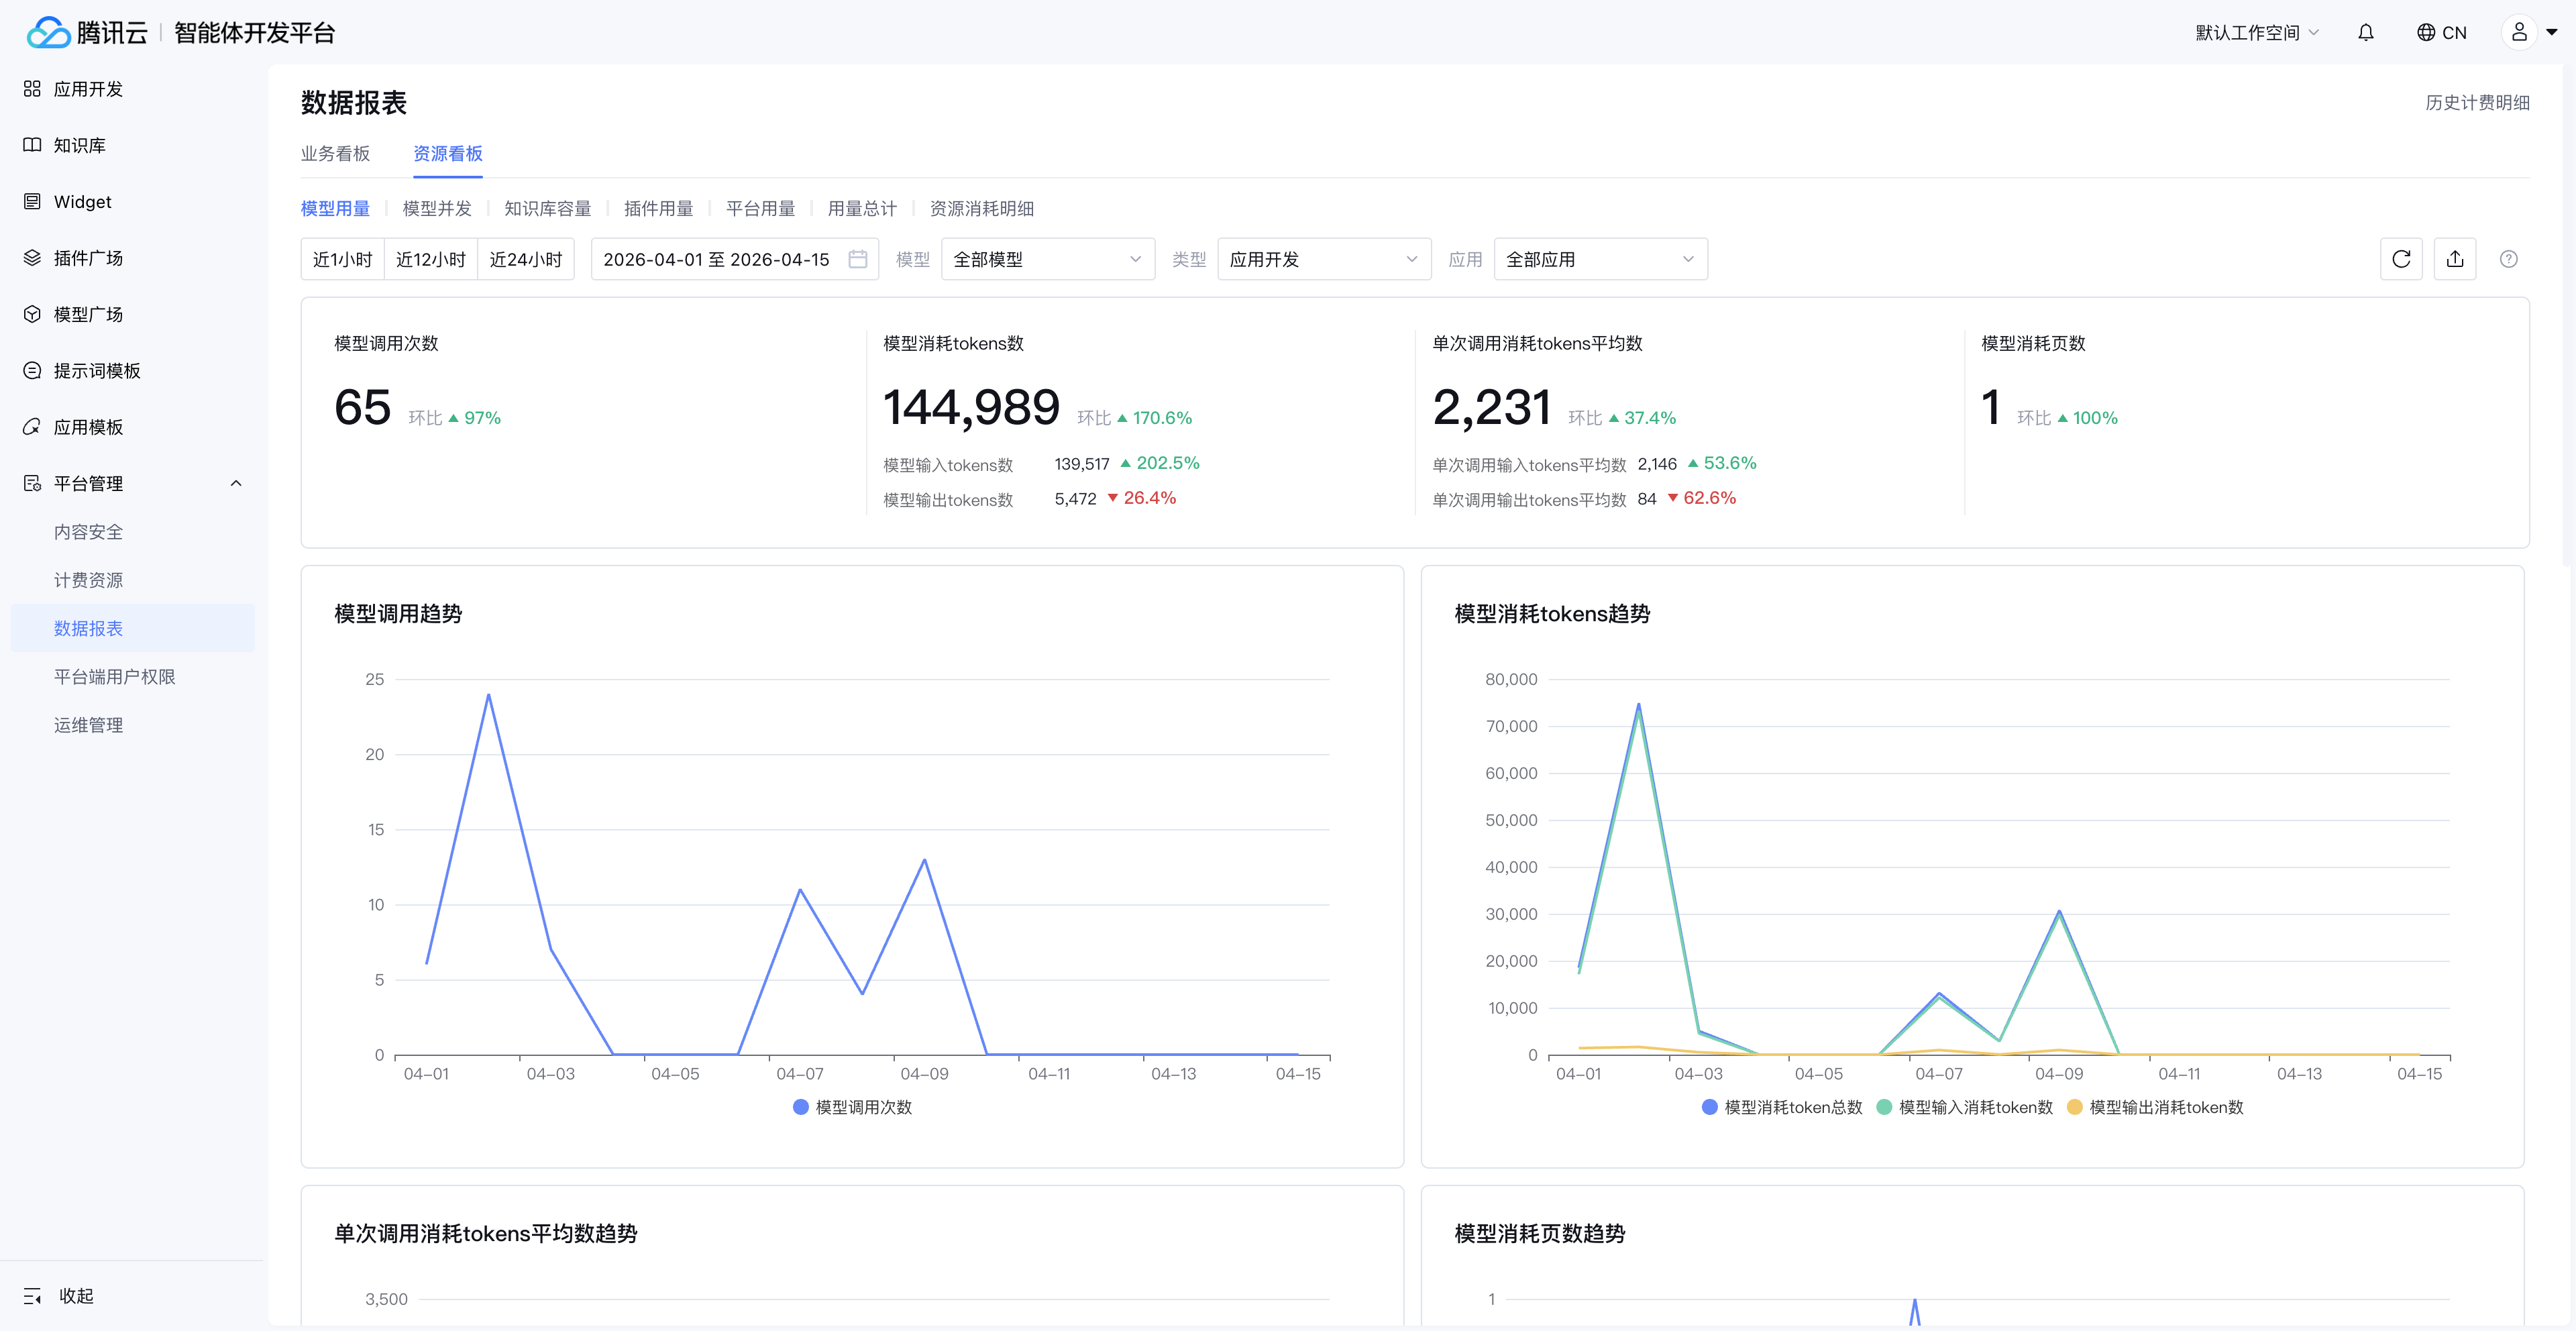Switch to the 业务看板 tab

[335, 153]
